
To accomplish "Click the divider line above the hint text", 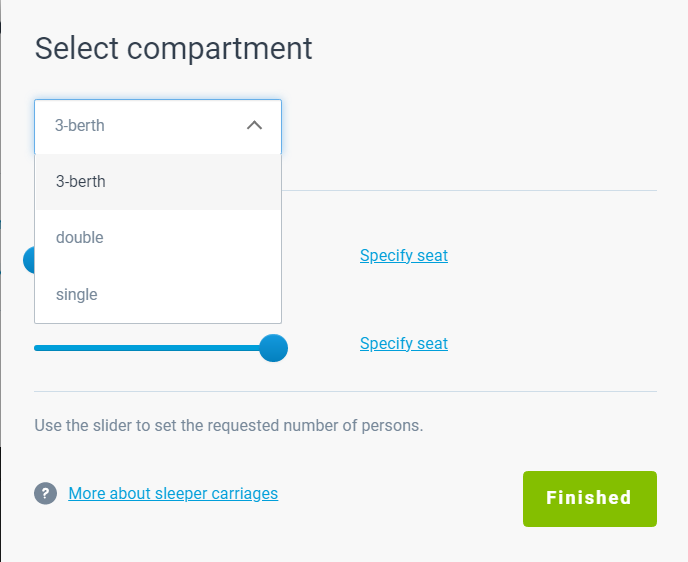I will tap(345, 391).
